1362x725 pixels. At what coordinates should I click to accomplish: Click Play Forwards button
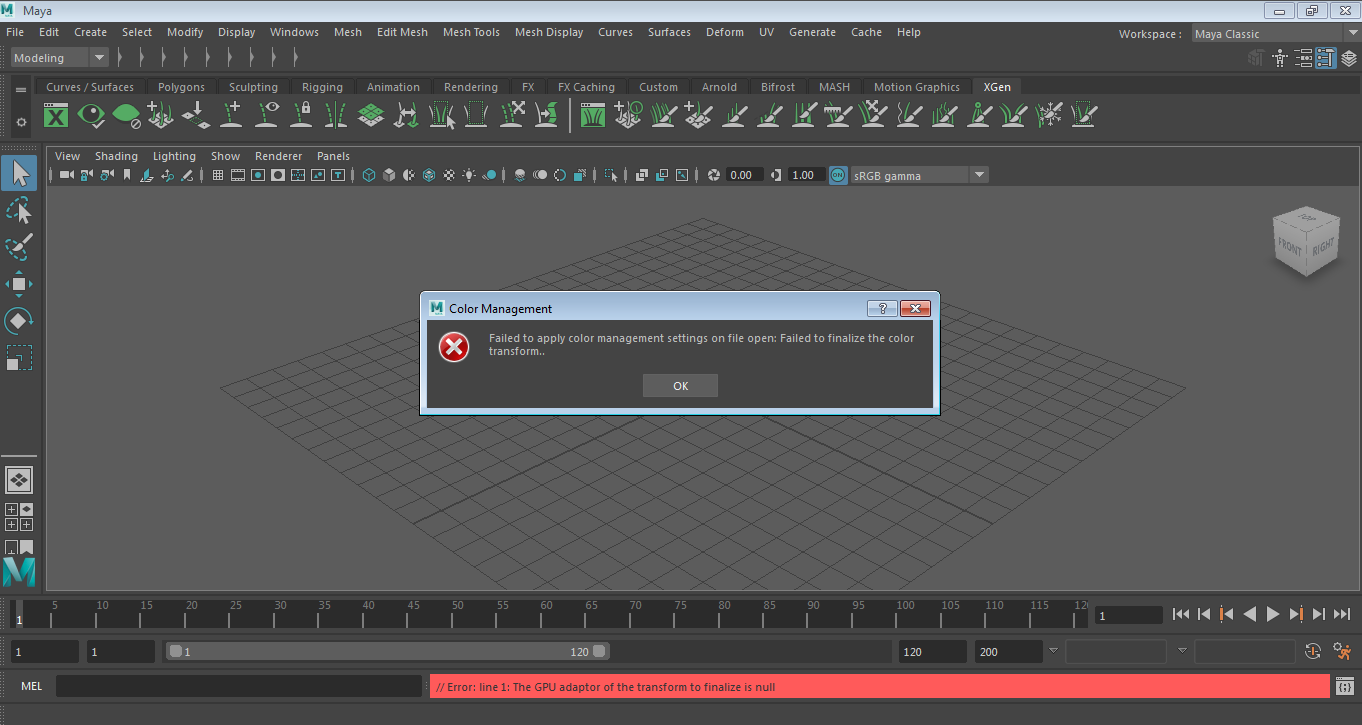[1273, 614]
